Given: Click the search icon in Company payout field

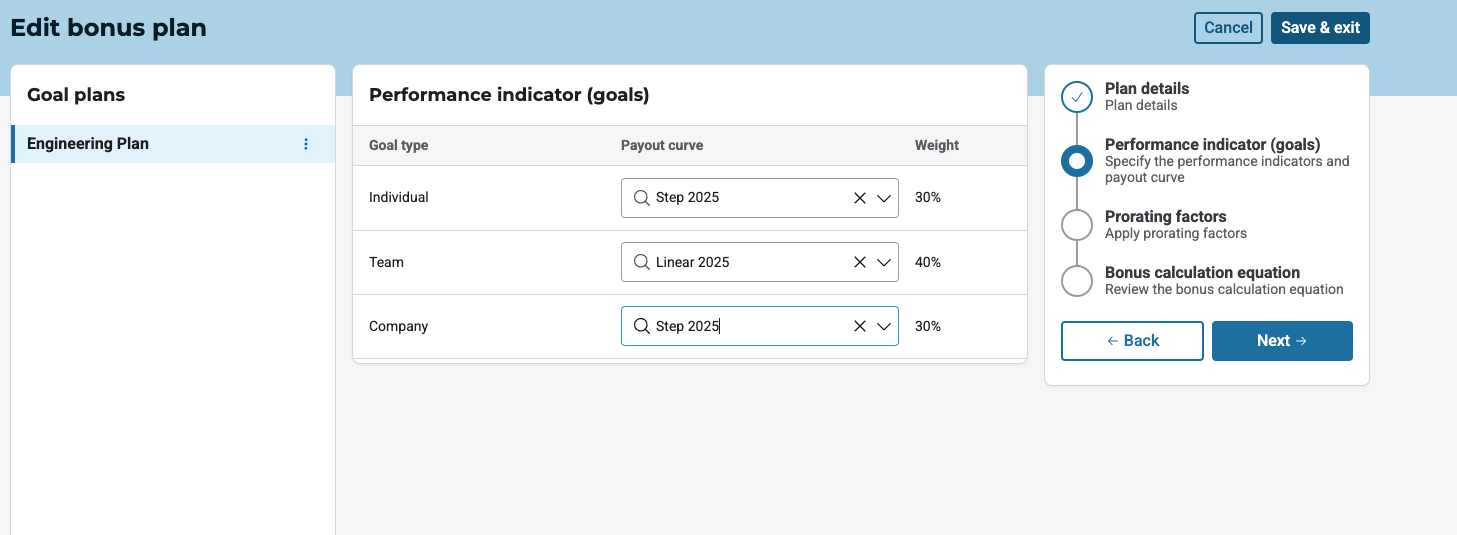Looking at the screenshot, I should point(642,326).
